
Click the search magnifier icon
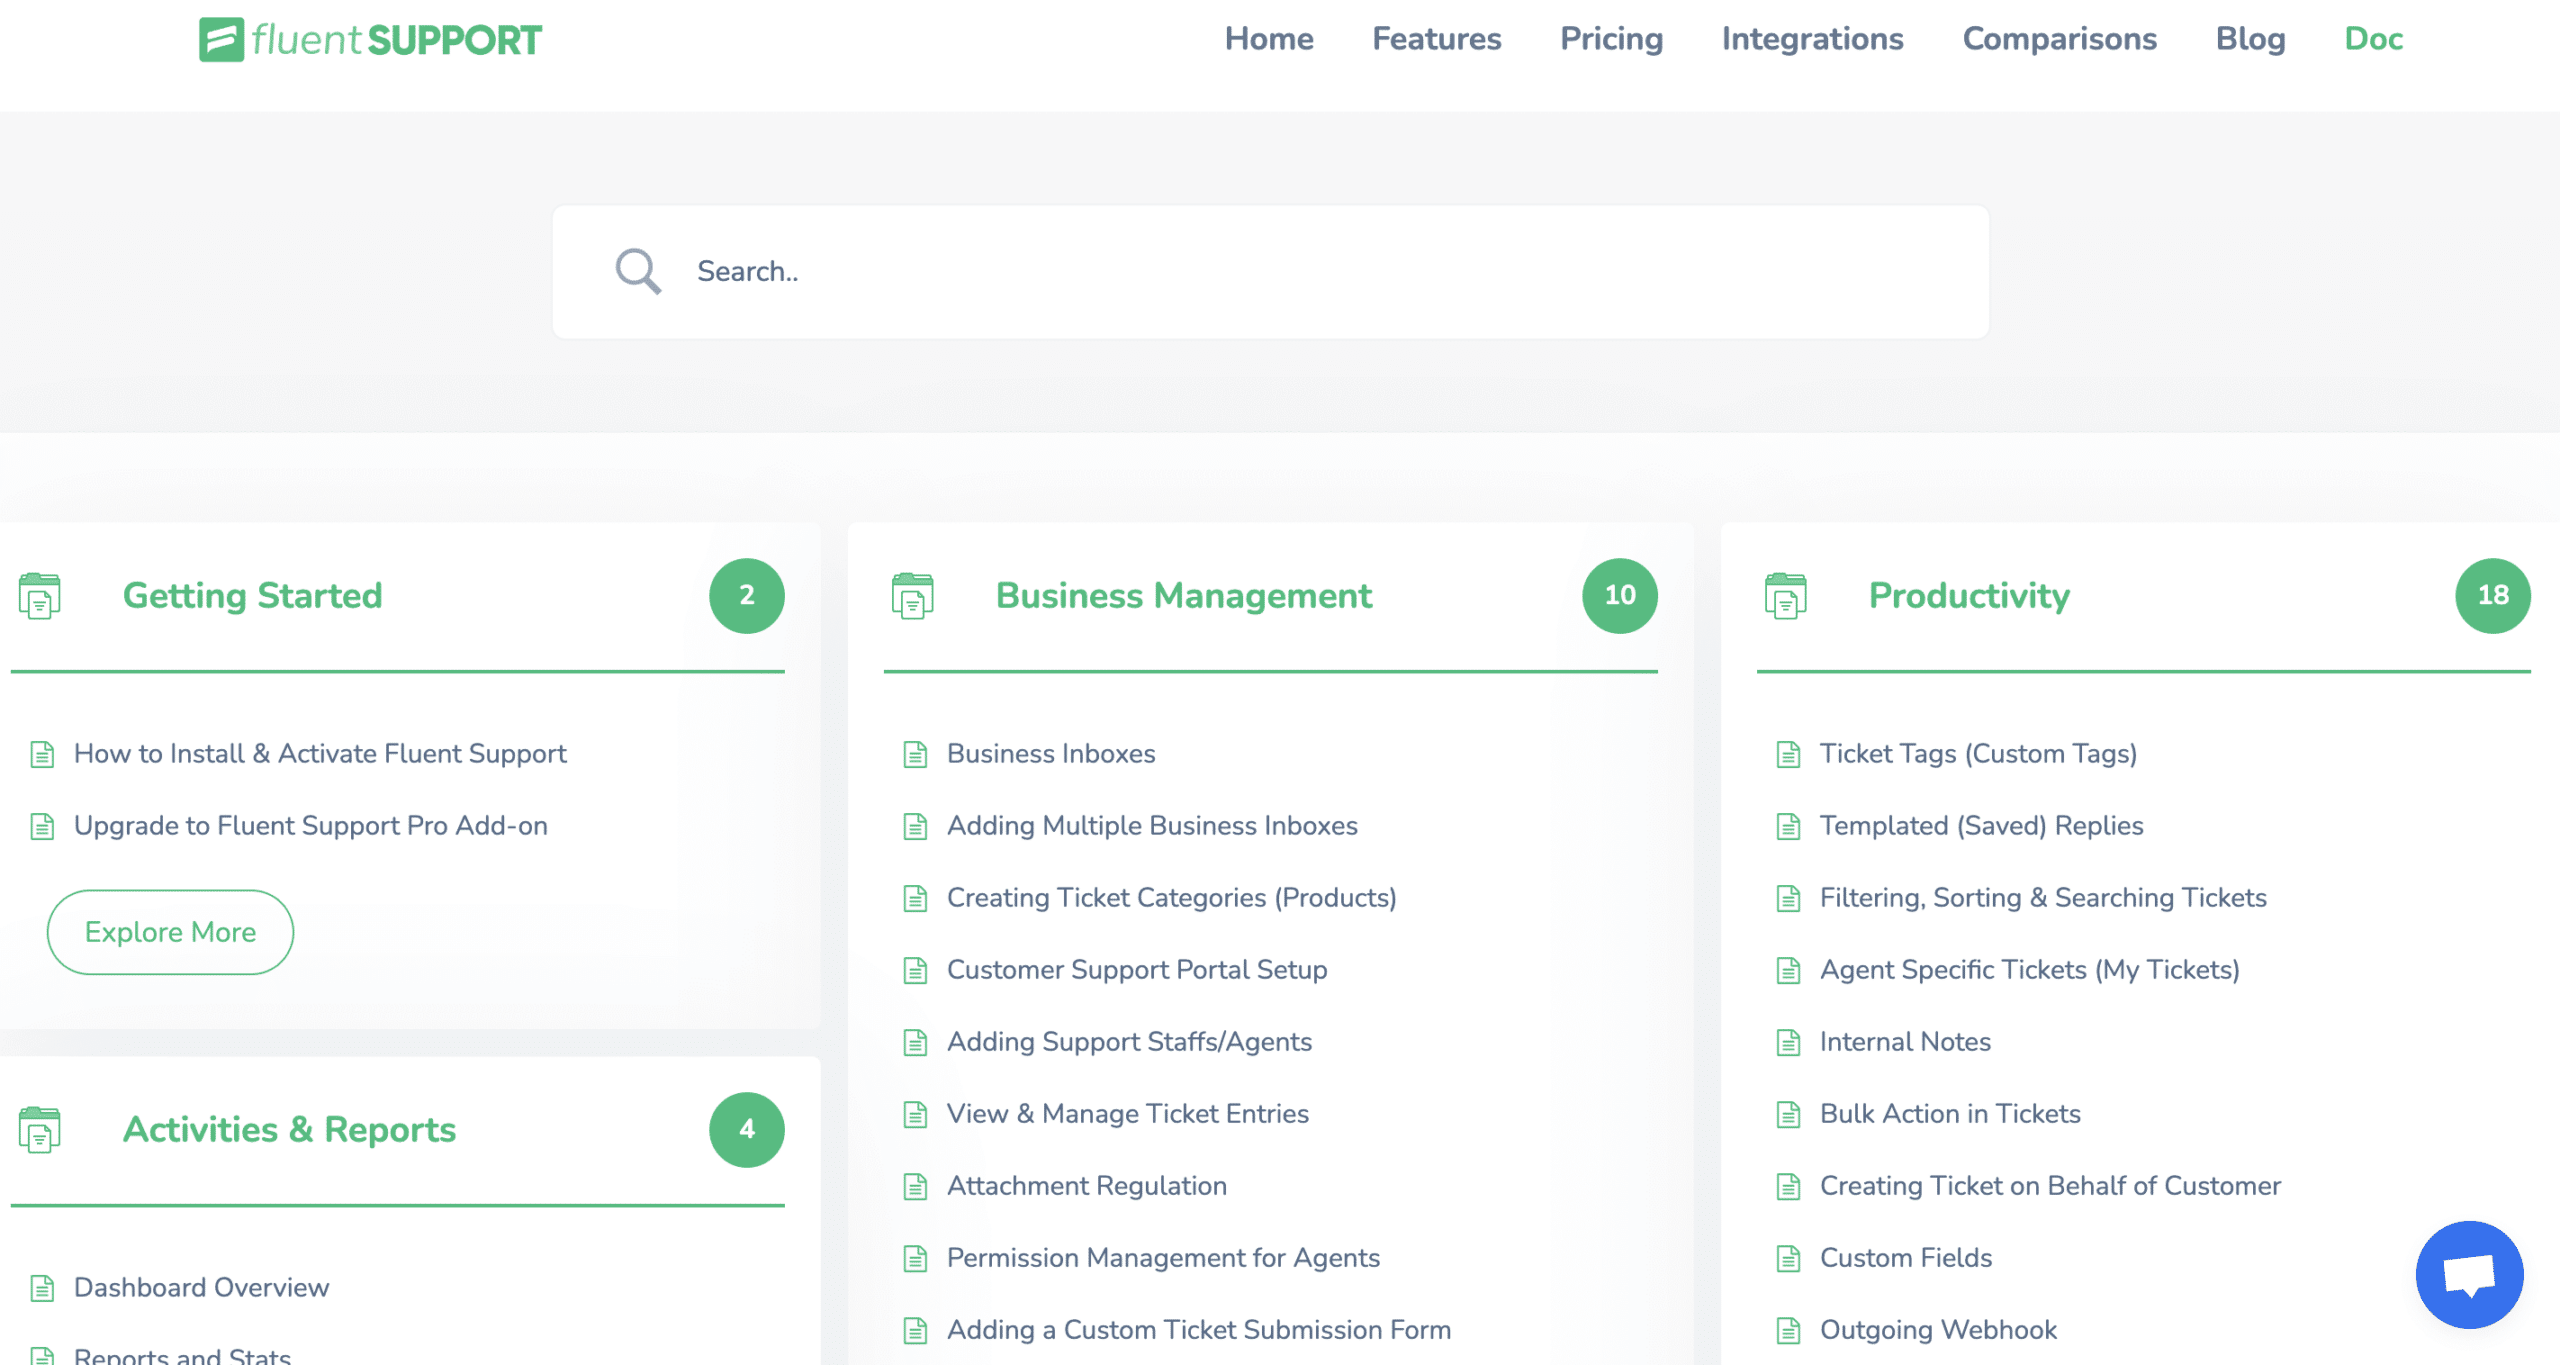(x=637, y=270)
